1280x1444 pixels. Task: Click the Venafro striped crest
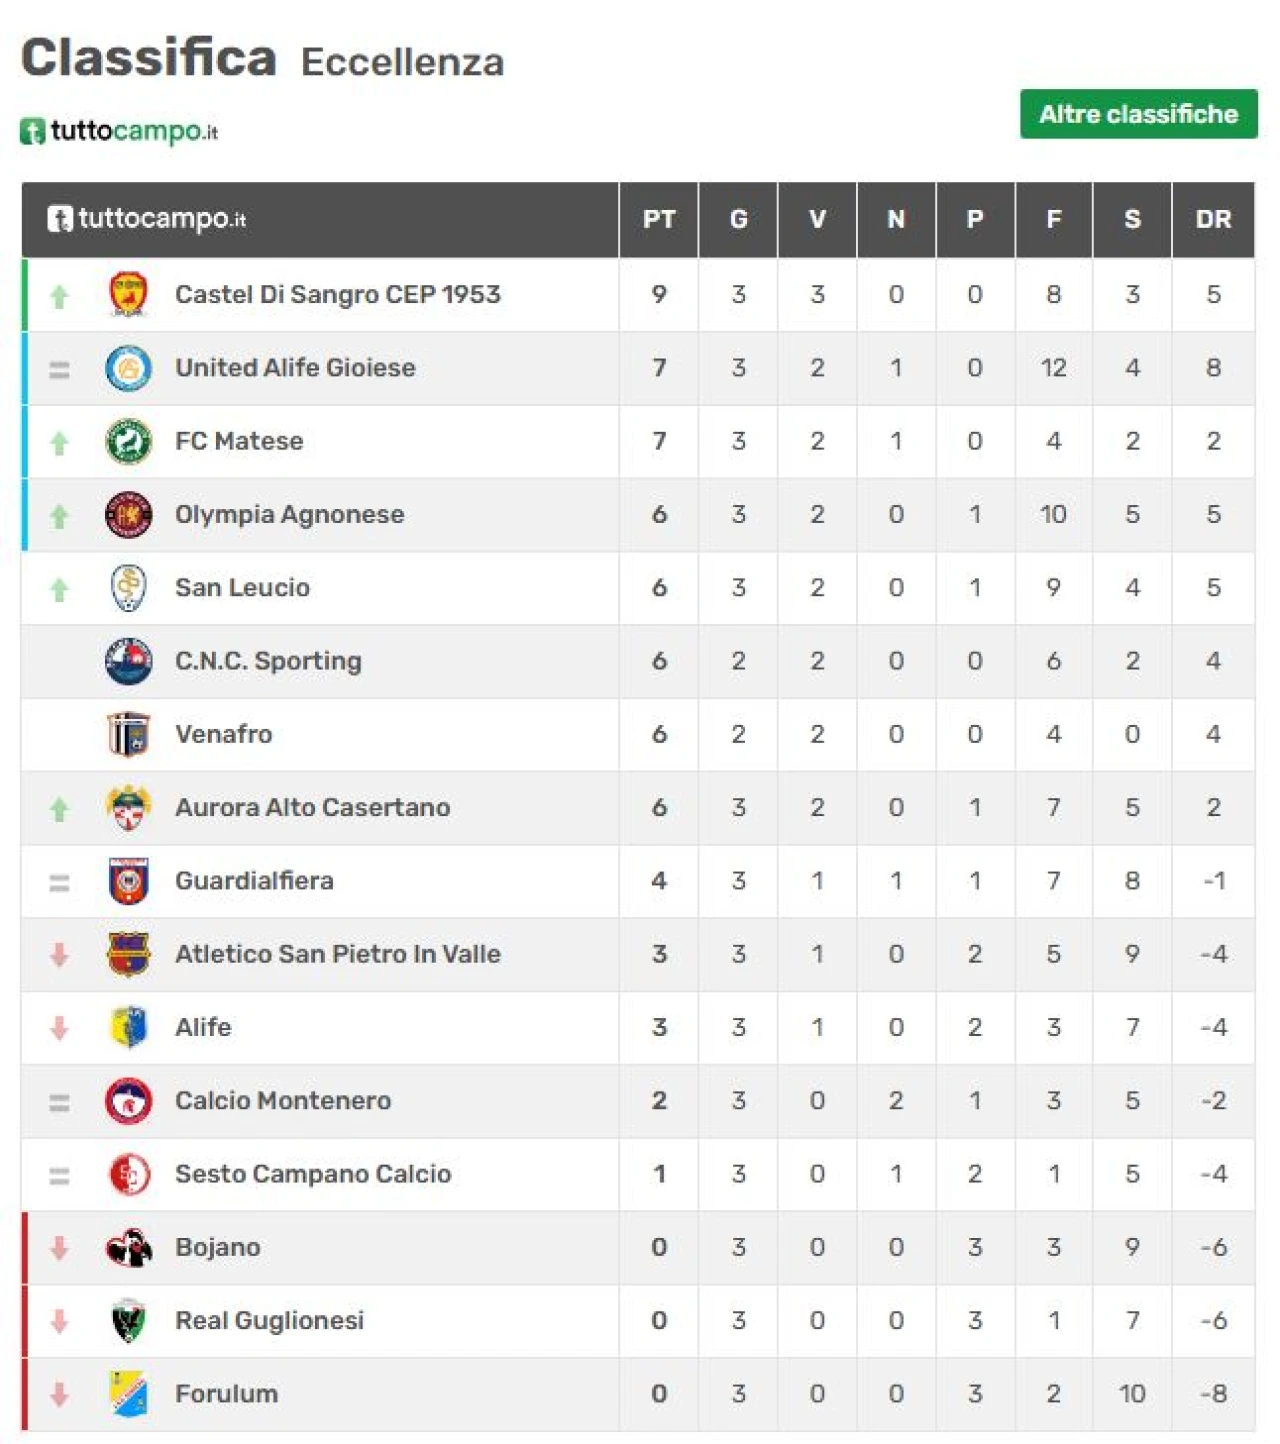[128, 734]
